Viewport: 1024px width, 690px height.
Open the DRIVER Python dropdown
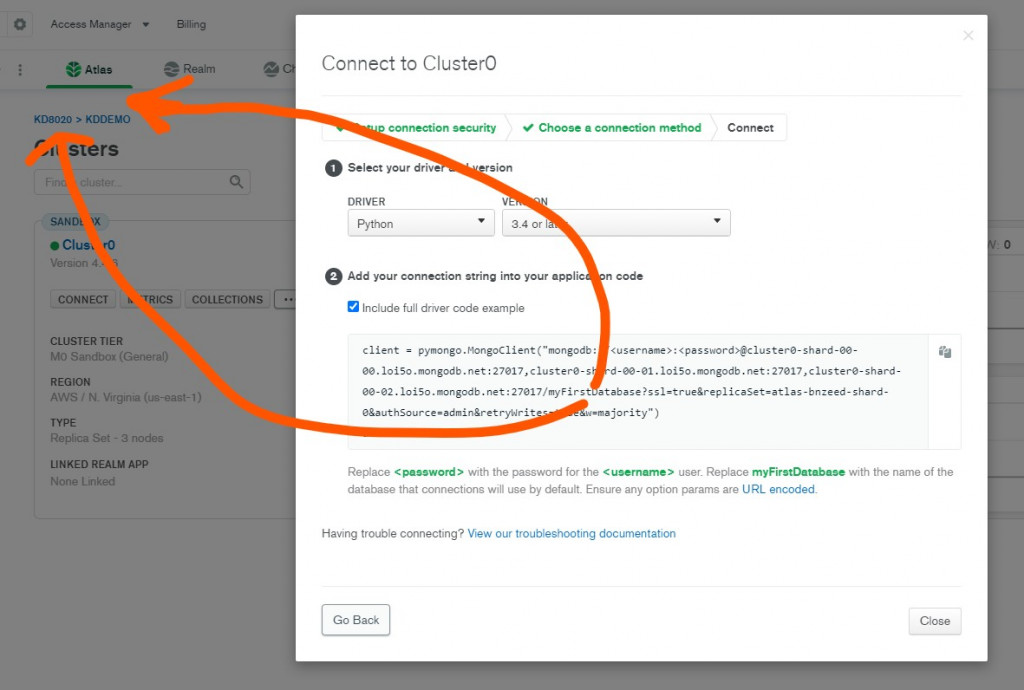421,223
